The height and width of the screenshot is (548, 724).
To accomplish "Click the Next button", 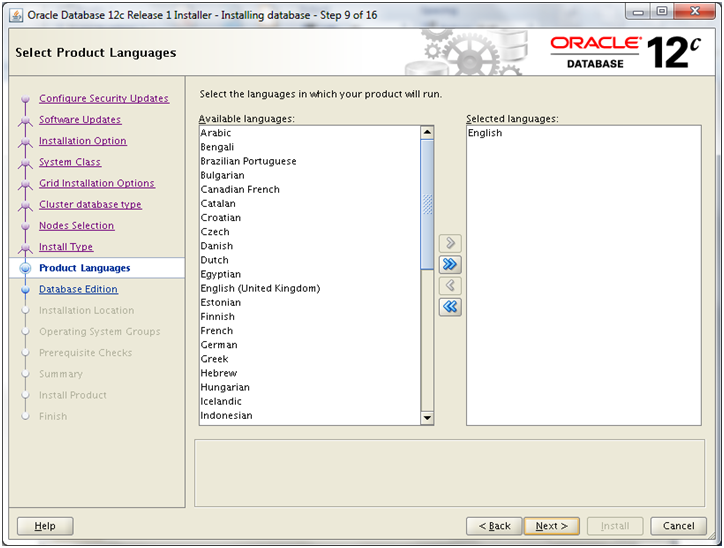I will pyautogui.click(x=551, y=526).
